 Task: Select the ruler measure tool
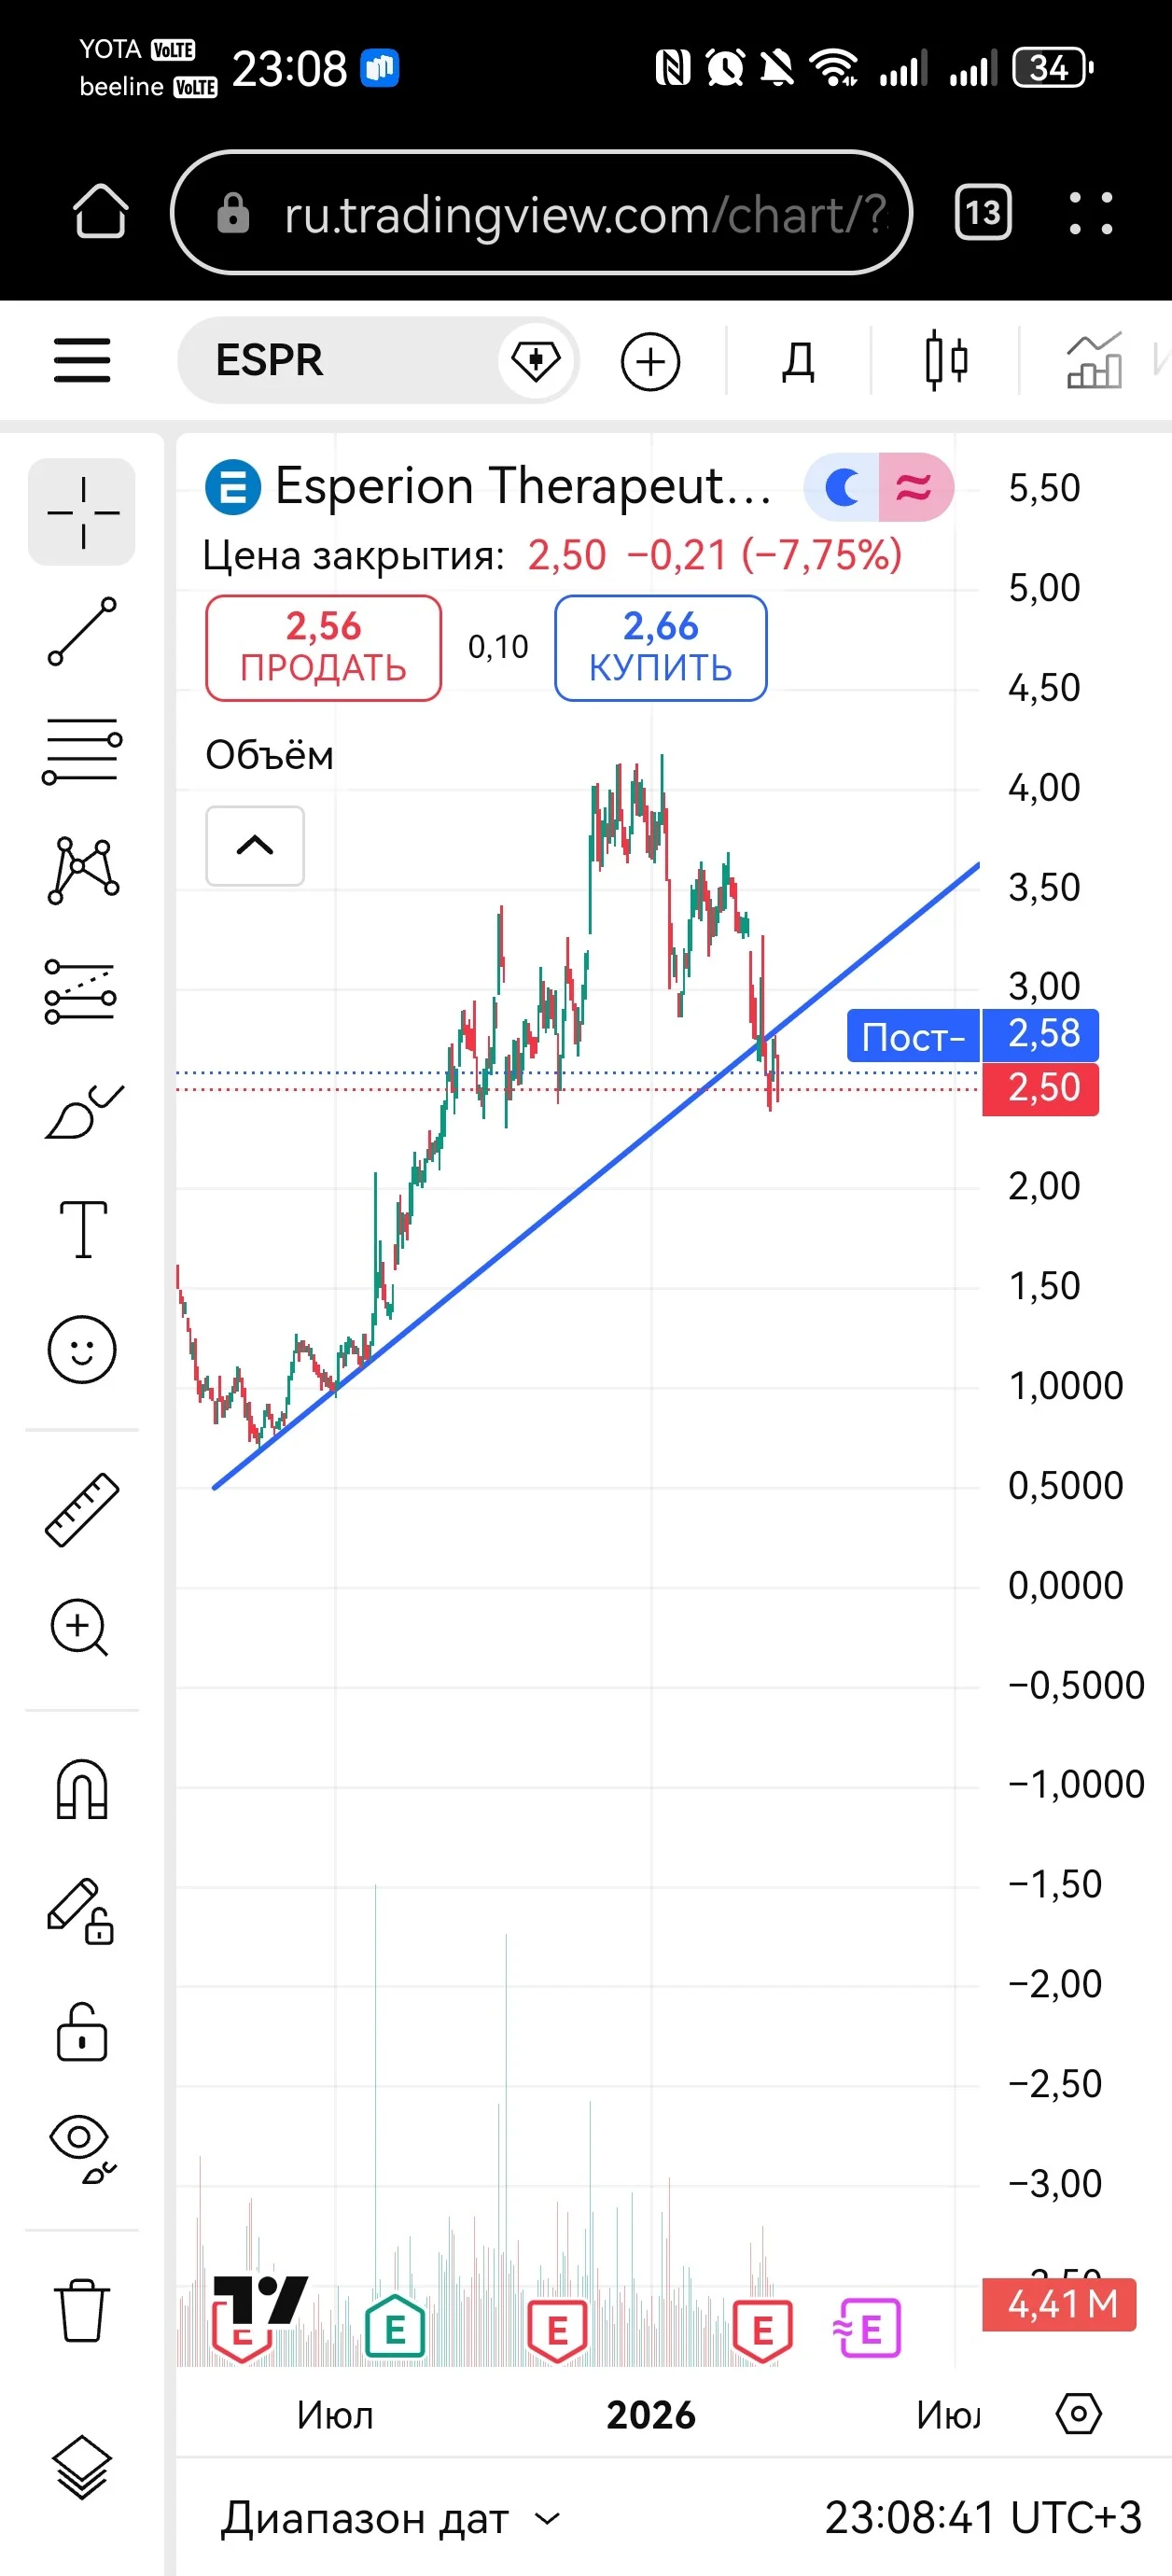pyautogui.click(x=82, y=1510)
